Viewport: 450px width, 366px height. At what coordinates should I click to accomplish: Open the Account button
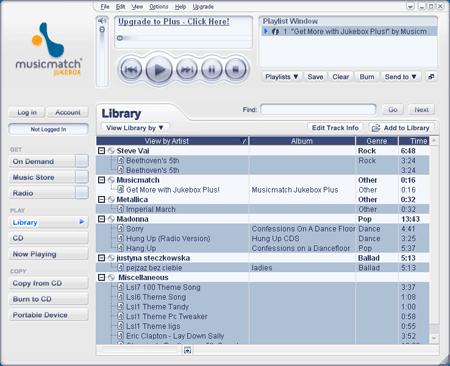pyautogui.click(x=68, y=112)
